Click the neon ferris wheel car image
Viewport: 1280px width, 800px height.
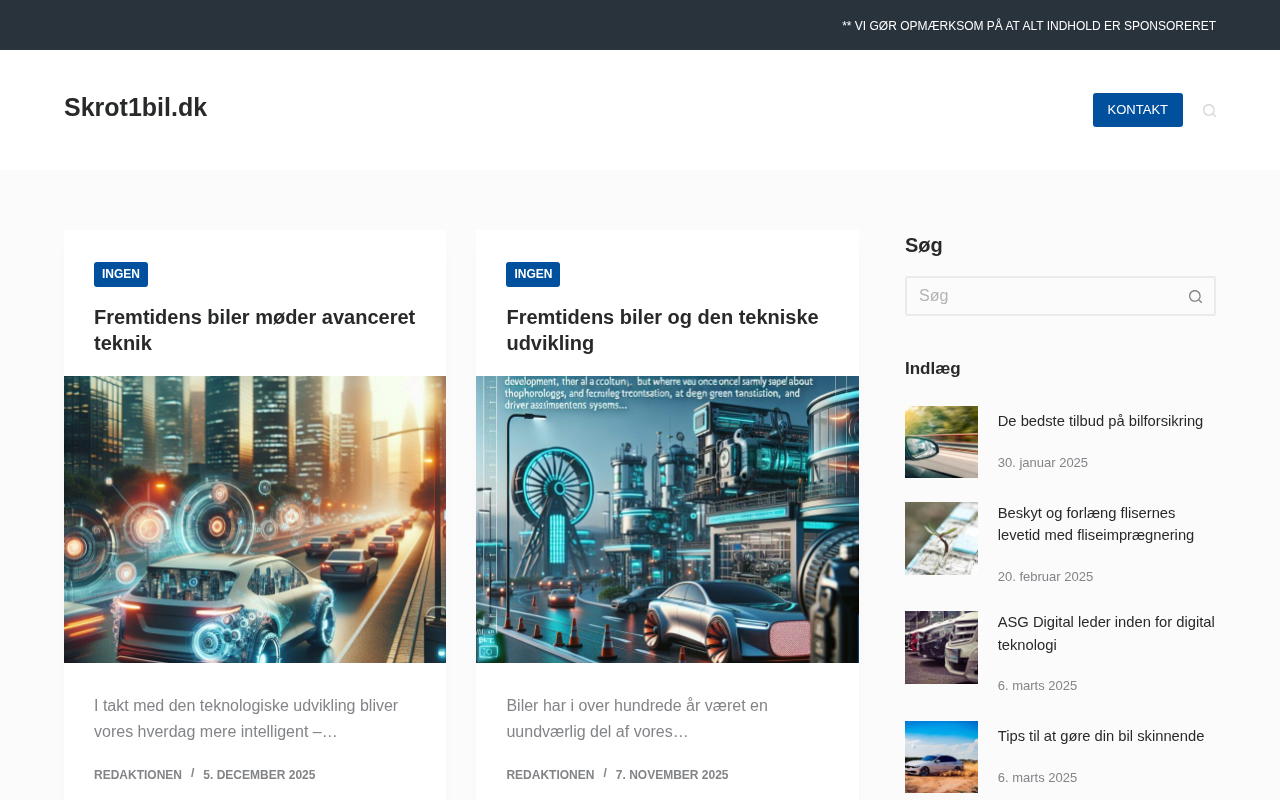click(x=667, y=519)
